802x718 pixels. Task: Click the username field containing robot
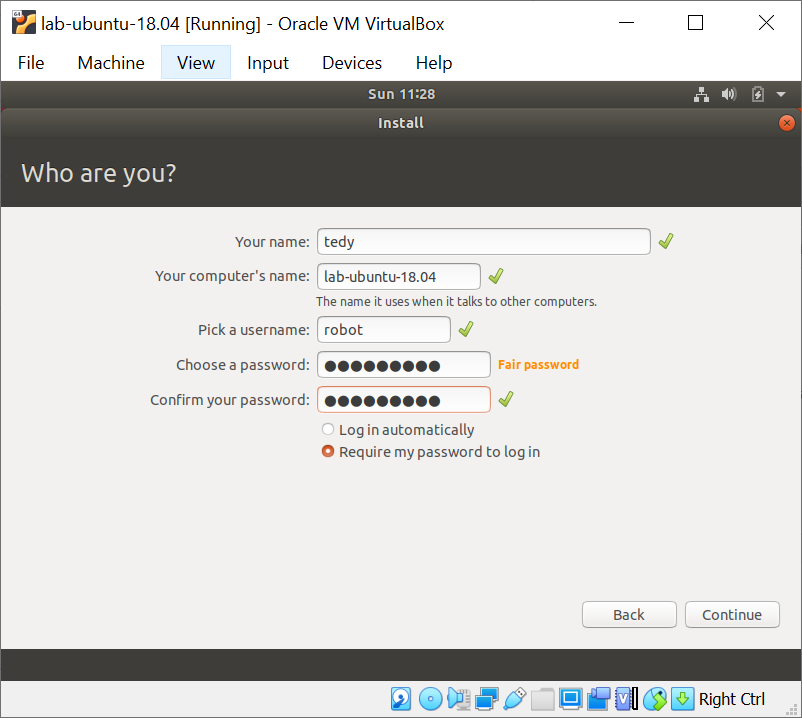384,329
